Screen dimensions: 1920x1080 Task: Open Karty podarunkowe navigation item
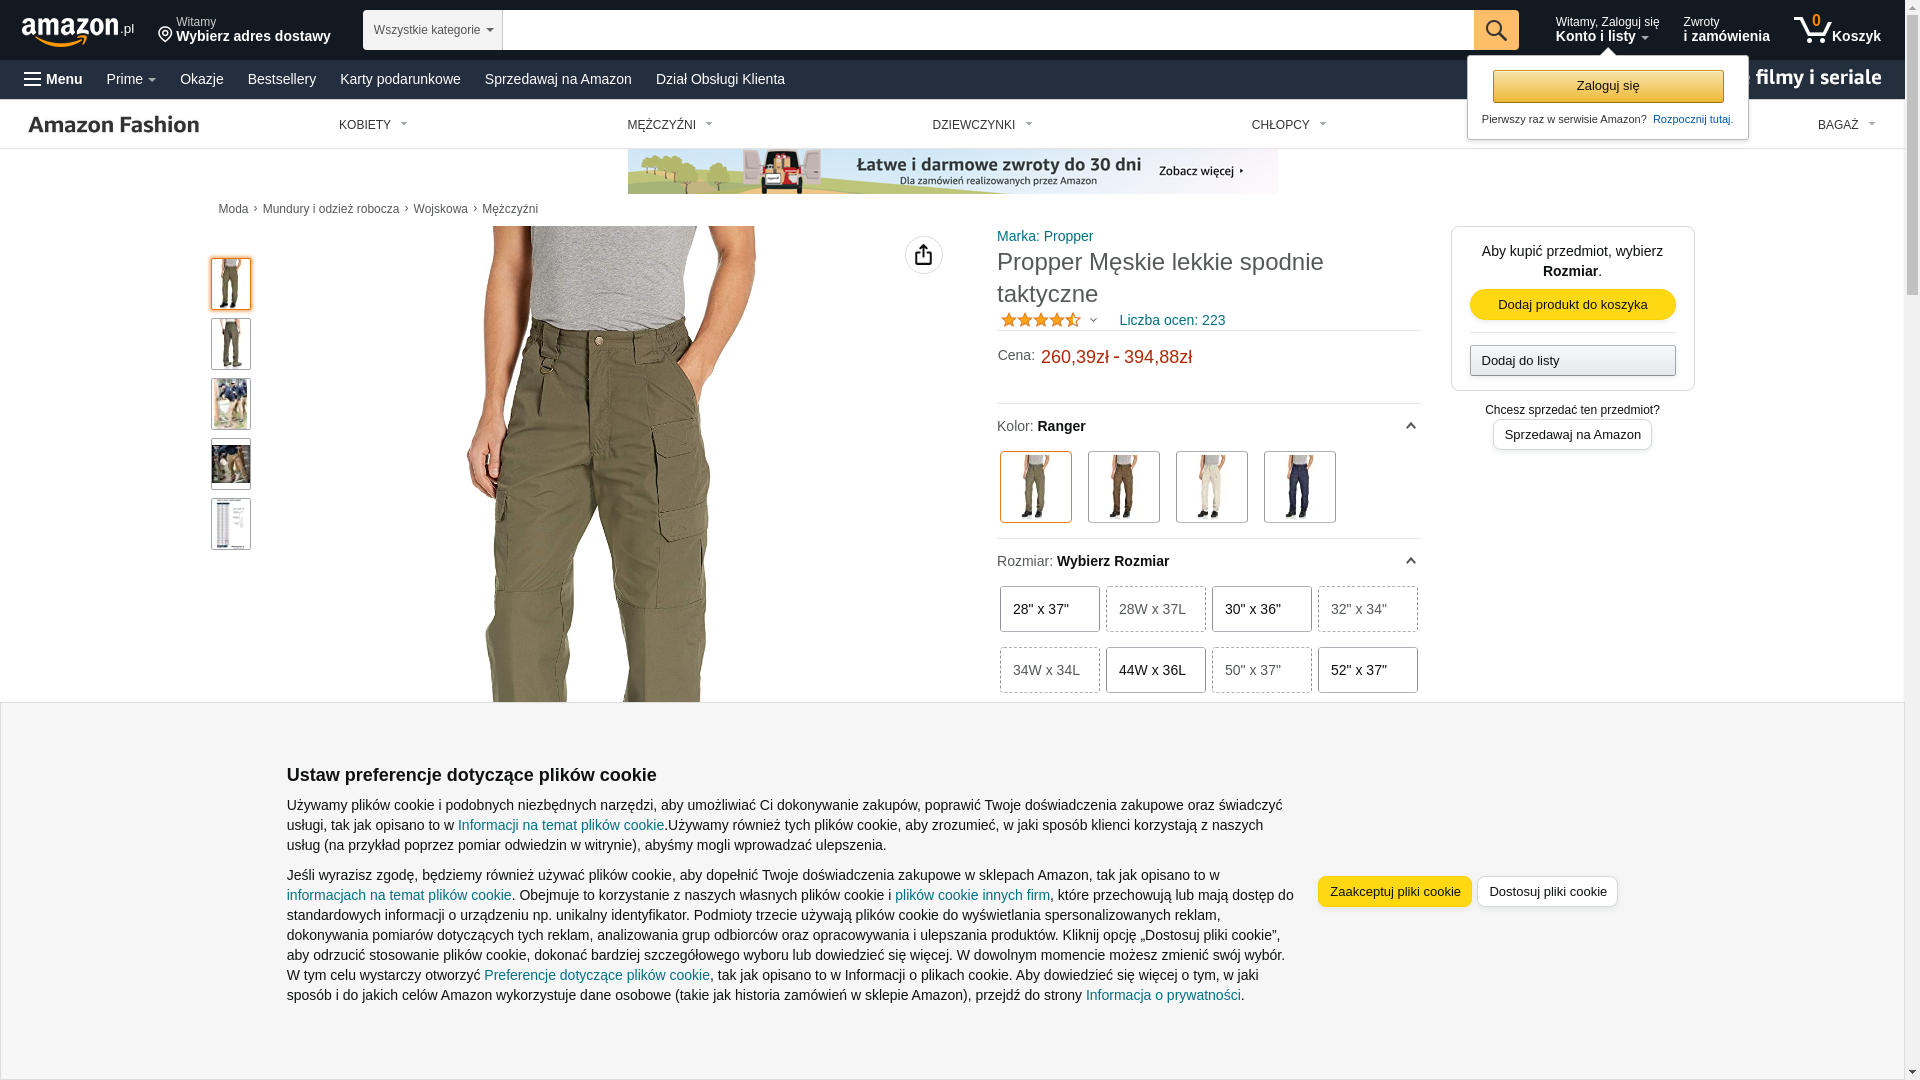coord(400,79)
